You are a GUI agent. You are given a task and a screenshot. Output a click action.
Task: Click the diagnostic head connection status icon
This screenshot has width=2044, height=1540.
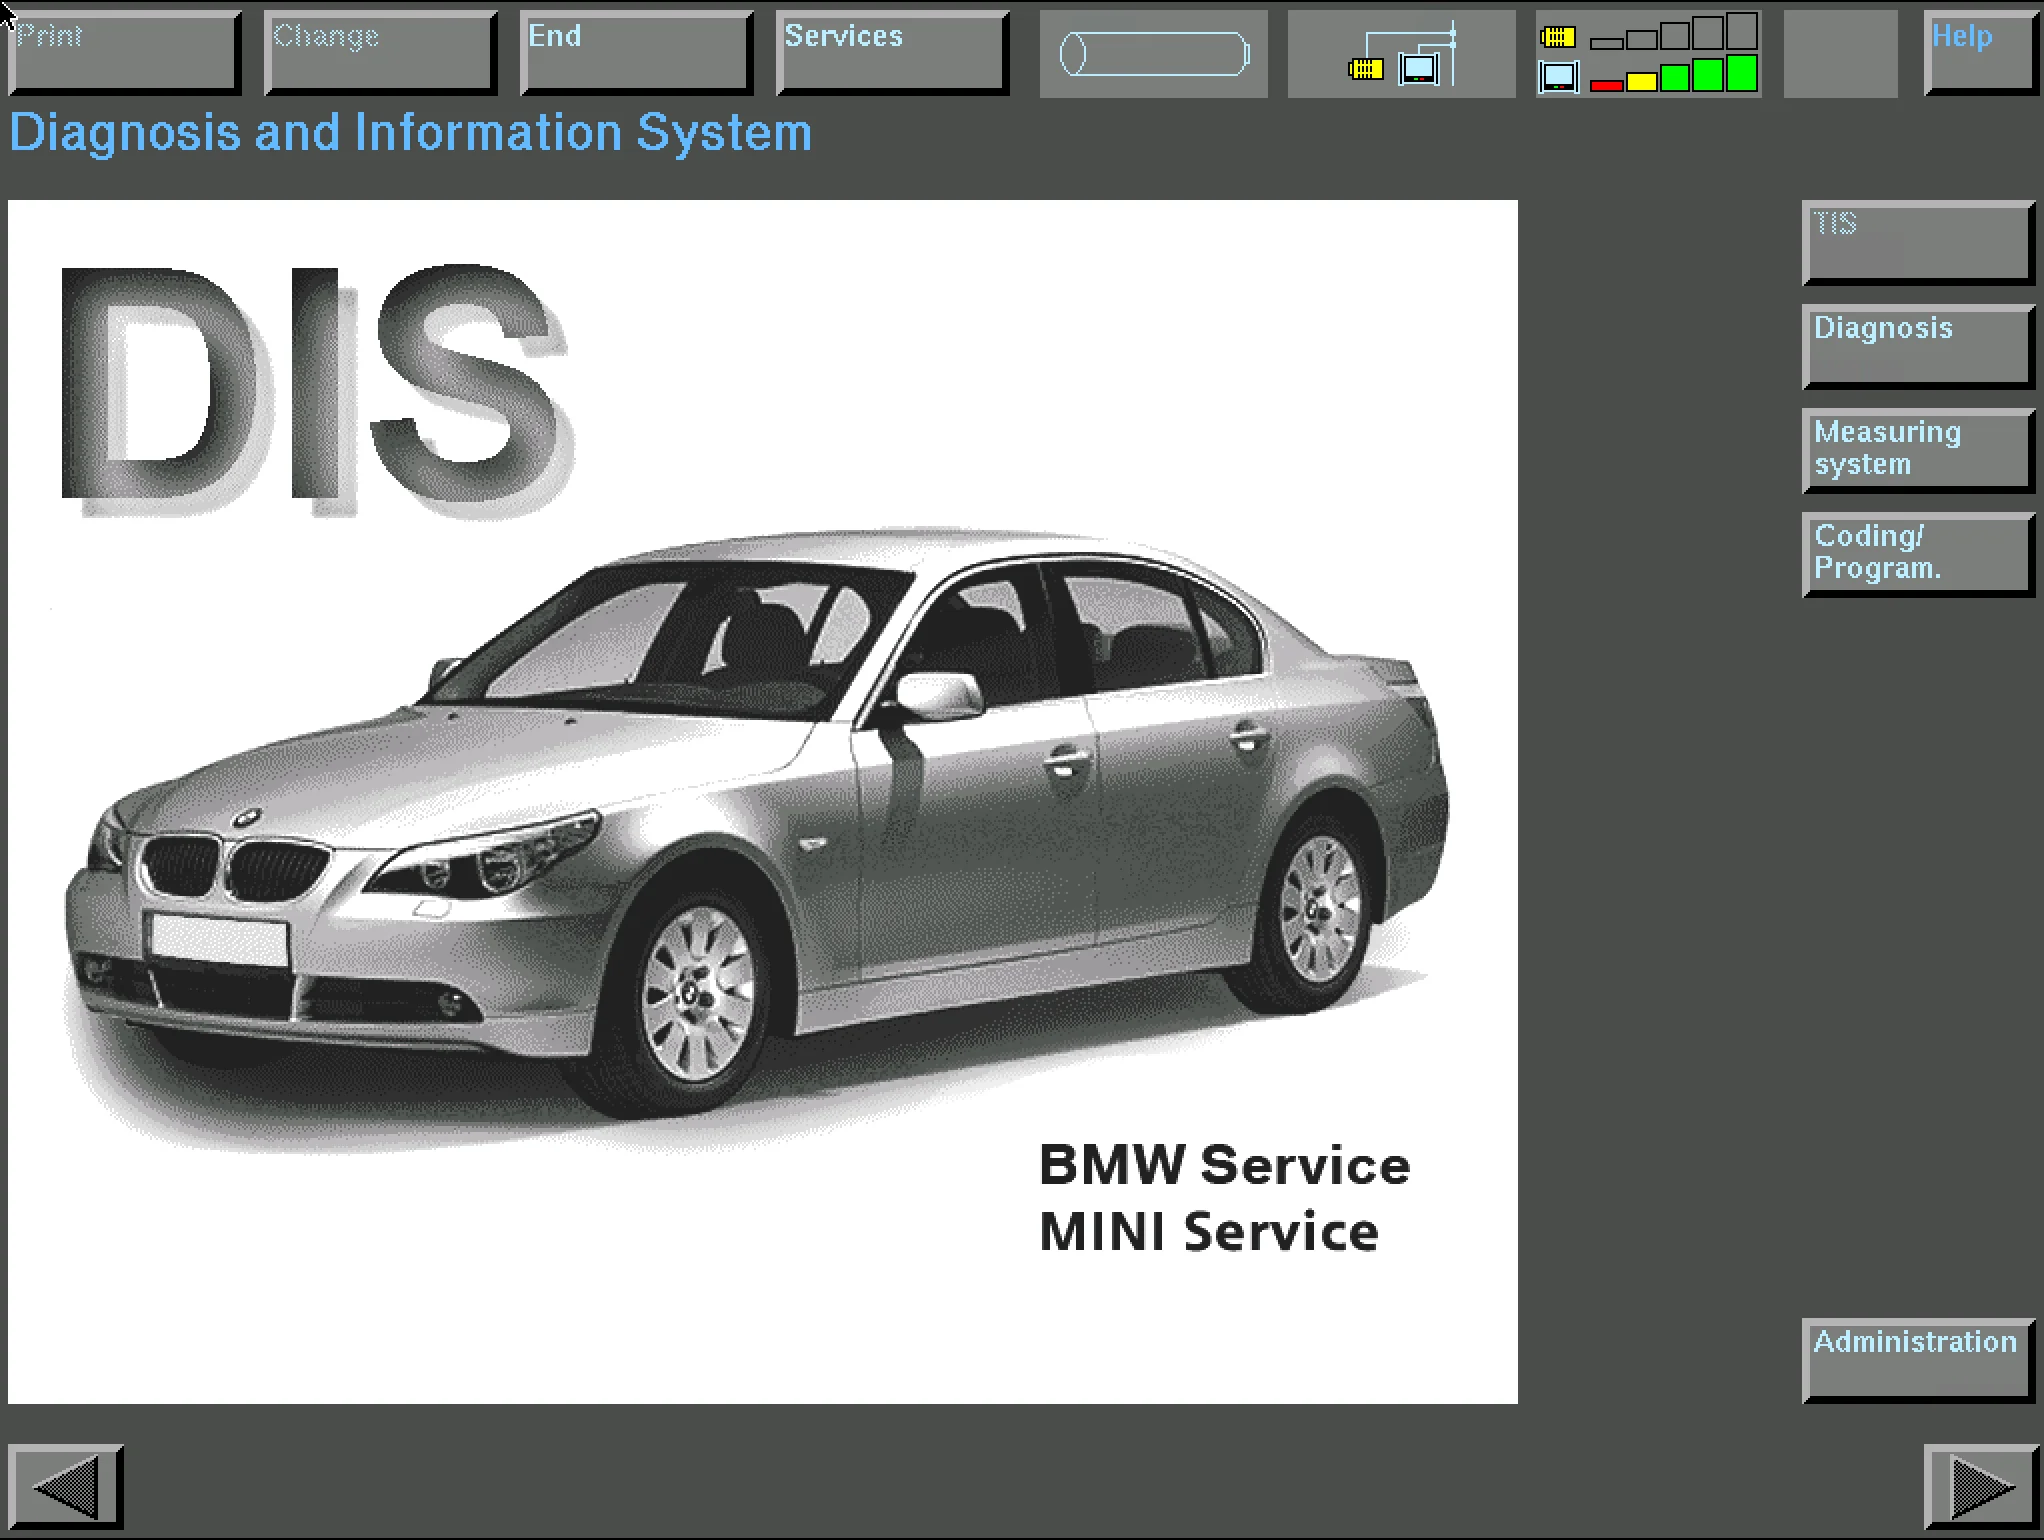pos(1398,55)
